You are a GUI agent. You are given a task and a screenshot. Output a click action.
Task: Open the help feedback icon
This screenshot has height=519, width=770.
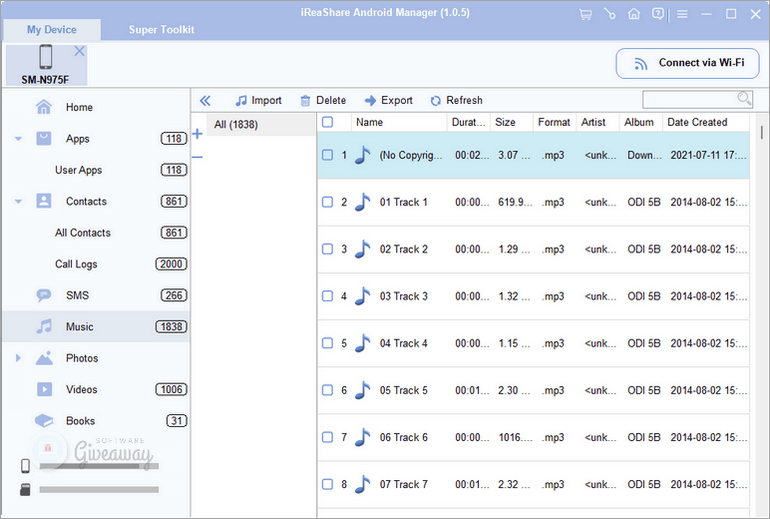658,15
